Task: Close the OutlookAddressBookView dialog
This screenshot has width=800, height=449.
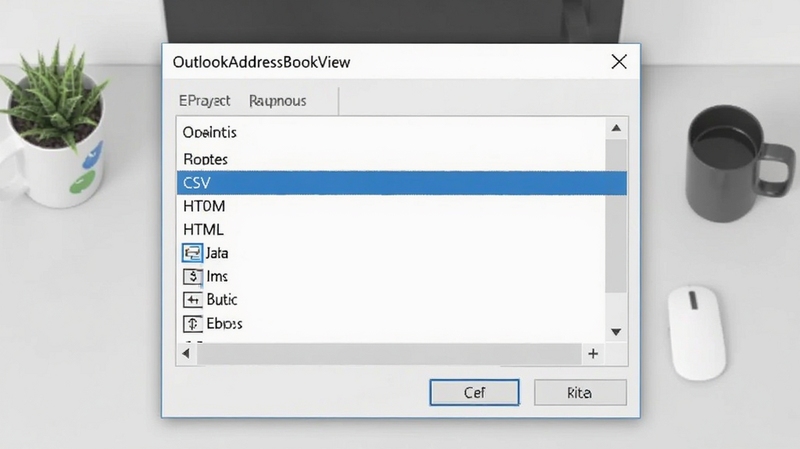Action: 619,62
